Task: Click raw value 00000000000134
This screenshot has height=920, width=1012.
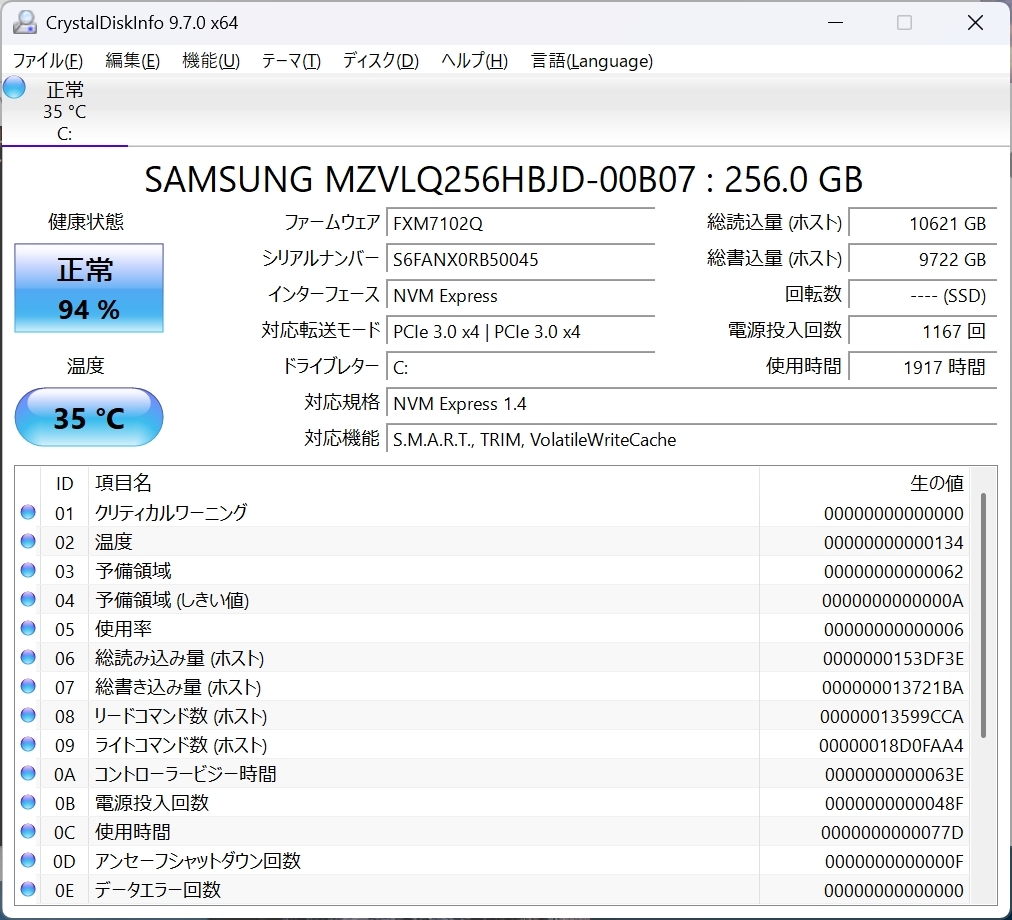Action: coord(894,542)
